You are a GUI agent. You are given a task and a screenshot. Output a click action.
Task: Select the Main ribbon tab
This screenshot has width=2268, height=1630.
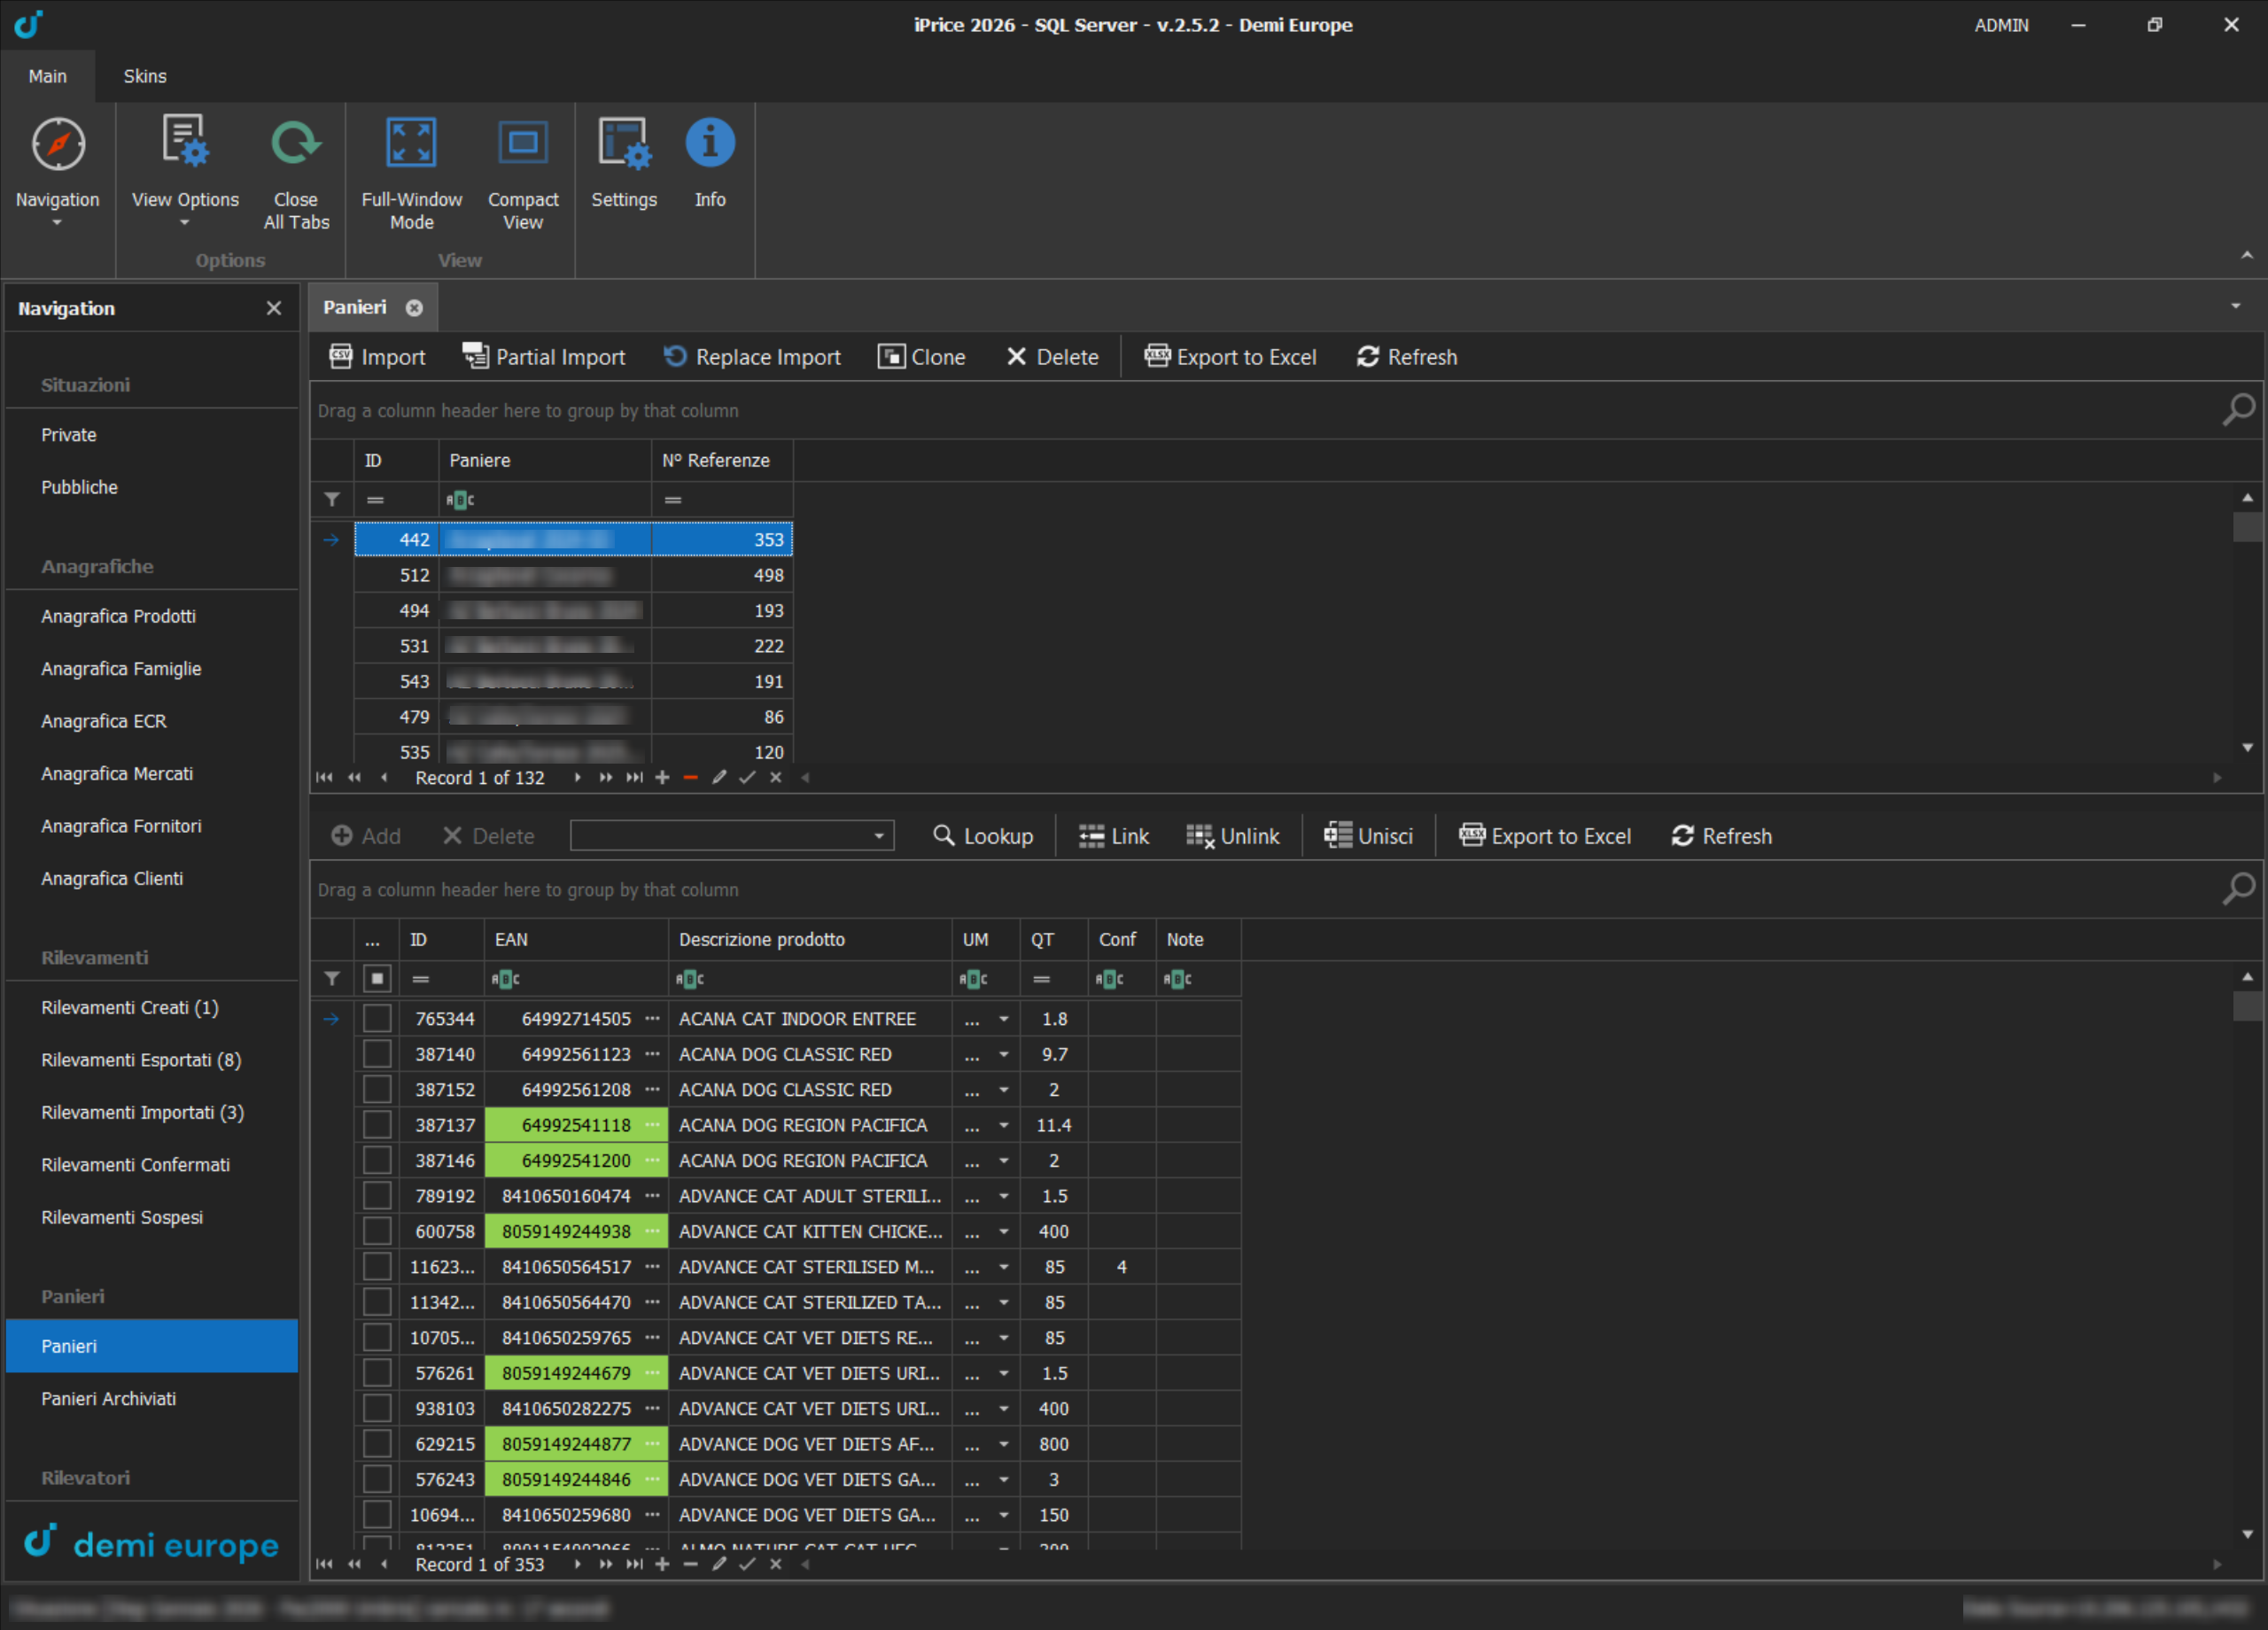47,76
